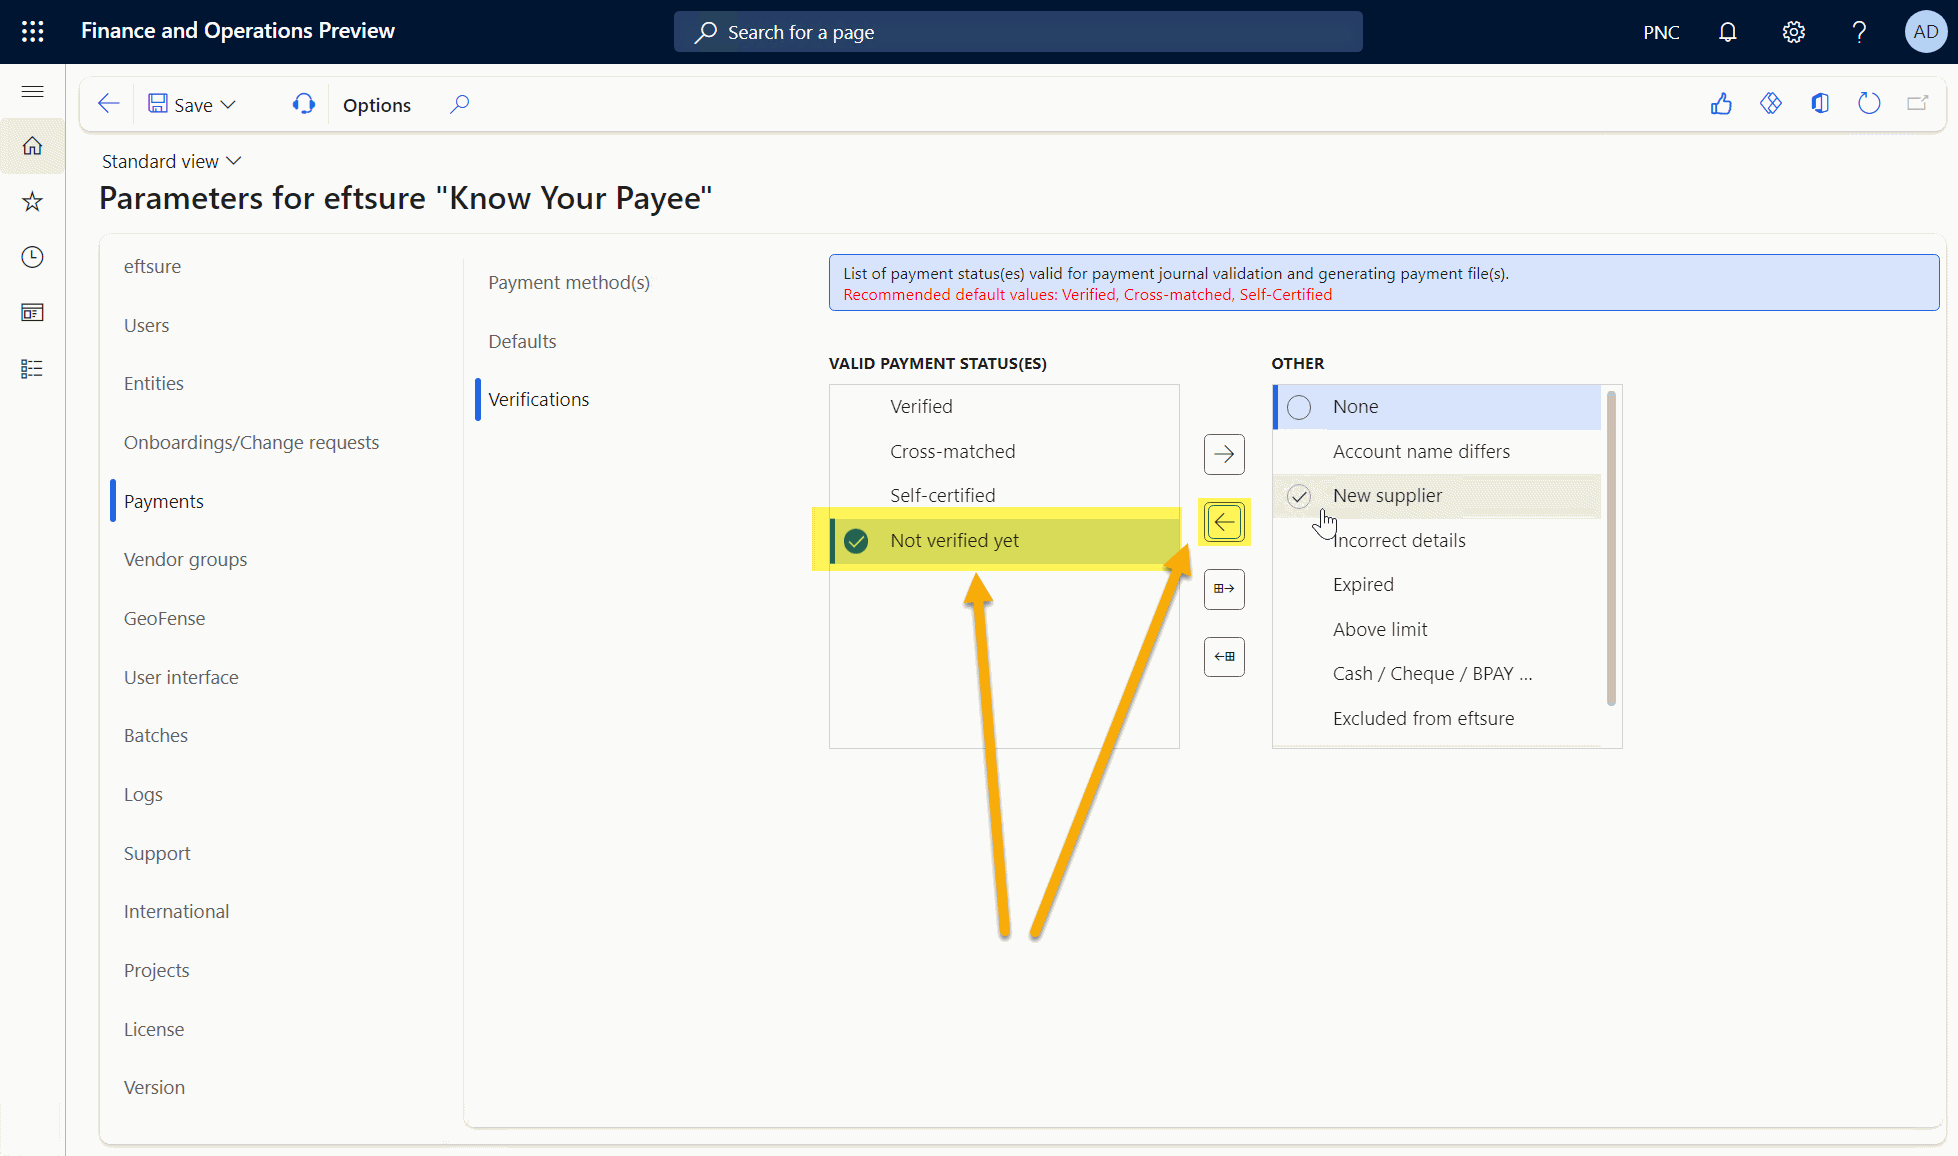Select Incorrect details in Other list

pos(1437,541)
